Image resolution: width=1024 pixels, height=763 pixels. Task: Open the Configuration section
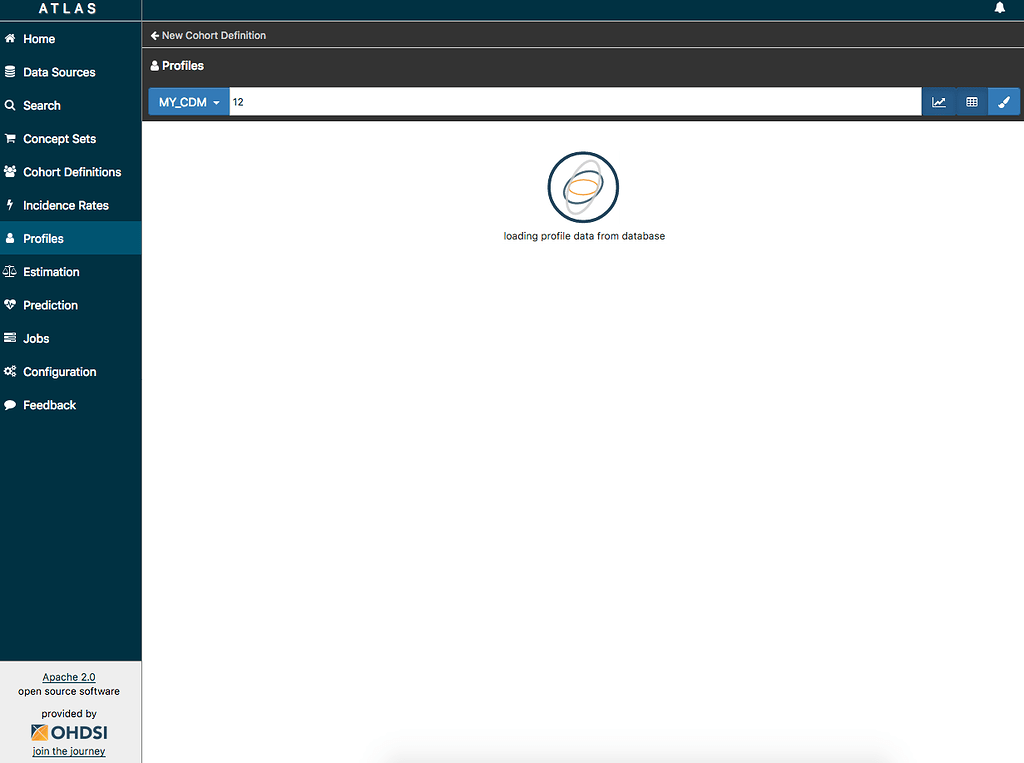click(x=59, y=371)
